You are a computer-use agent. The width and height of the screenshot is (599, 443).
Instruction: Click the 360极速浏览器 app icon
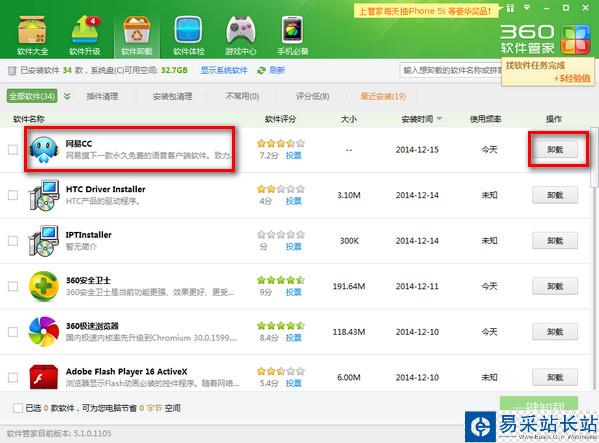[44, 331]
